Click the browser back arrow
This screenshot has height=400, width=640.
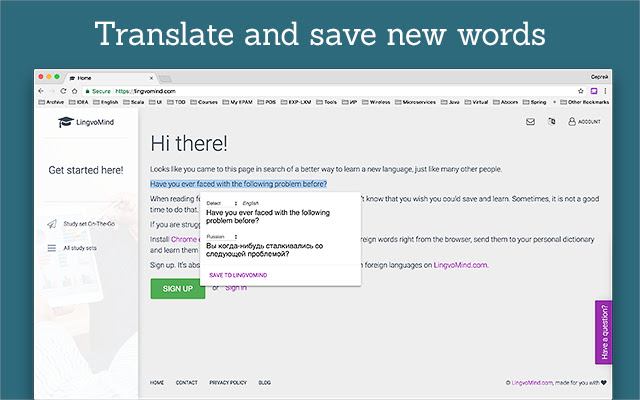pyautogui.click(x=40, y=90)
